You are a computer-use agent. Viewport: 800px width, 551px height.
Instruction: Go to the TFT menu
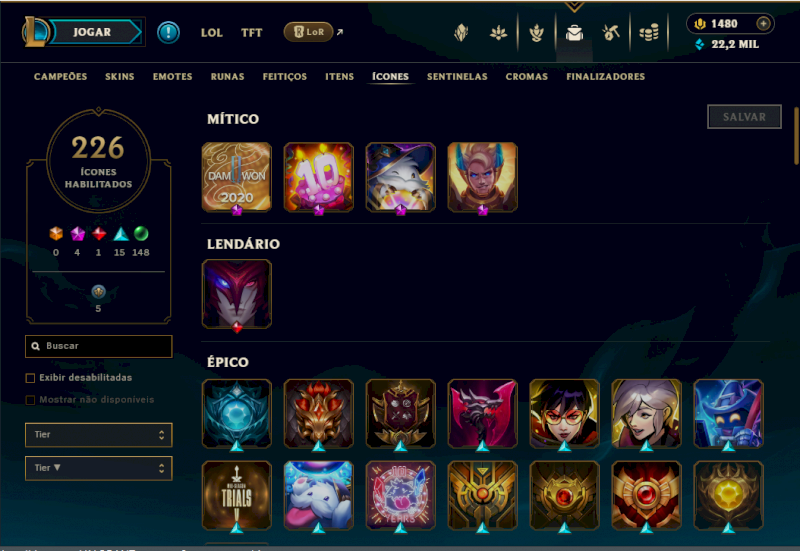point(252,33)
